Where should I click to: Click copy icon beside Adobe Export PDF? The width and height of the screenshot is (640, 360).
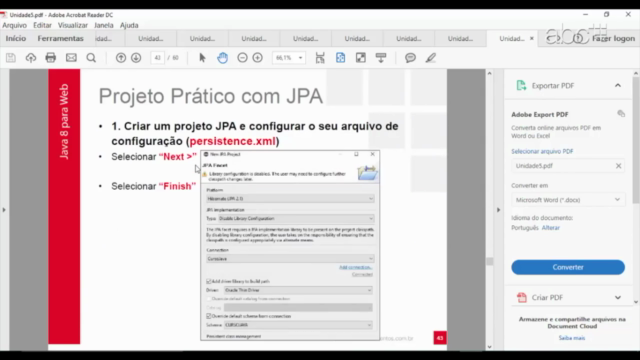click(621, 114)
